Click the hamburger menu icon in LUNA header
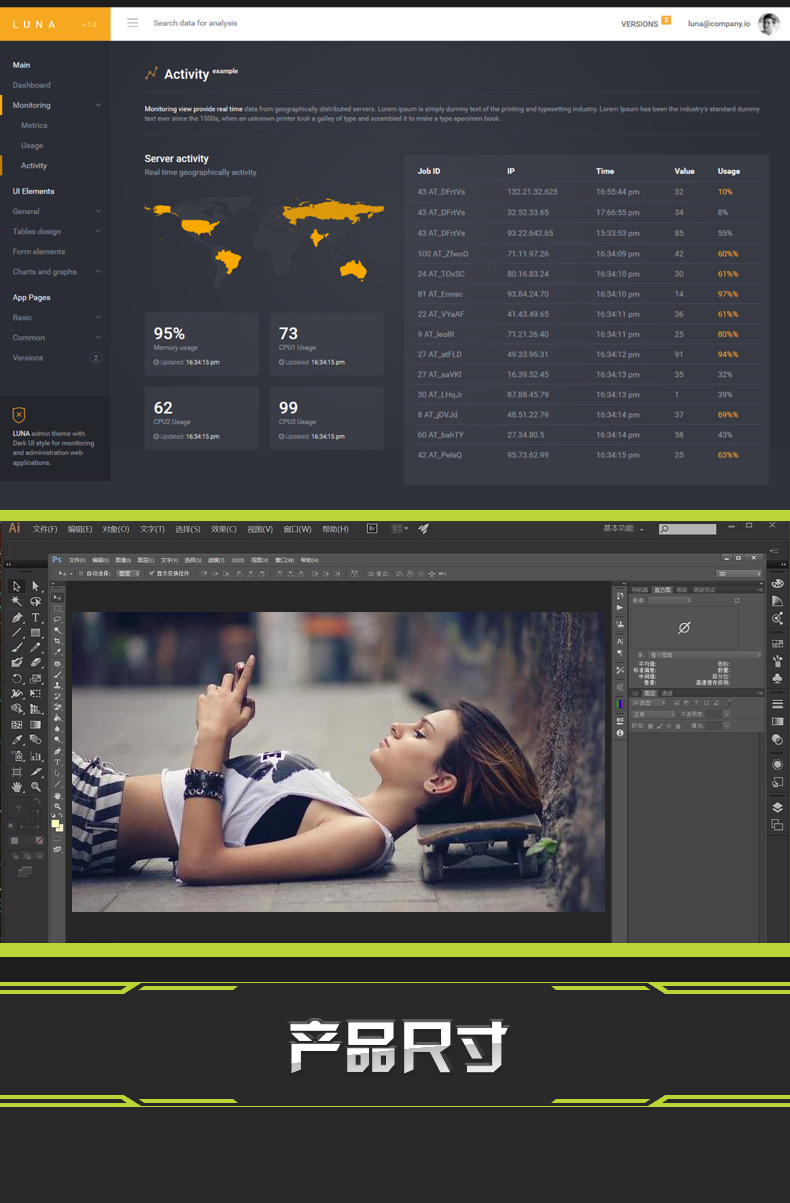 [x=132, y=23]
